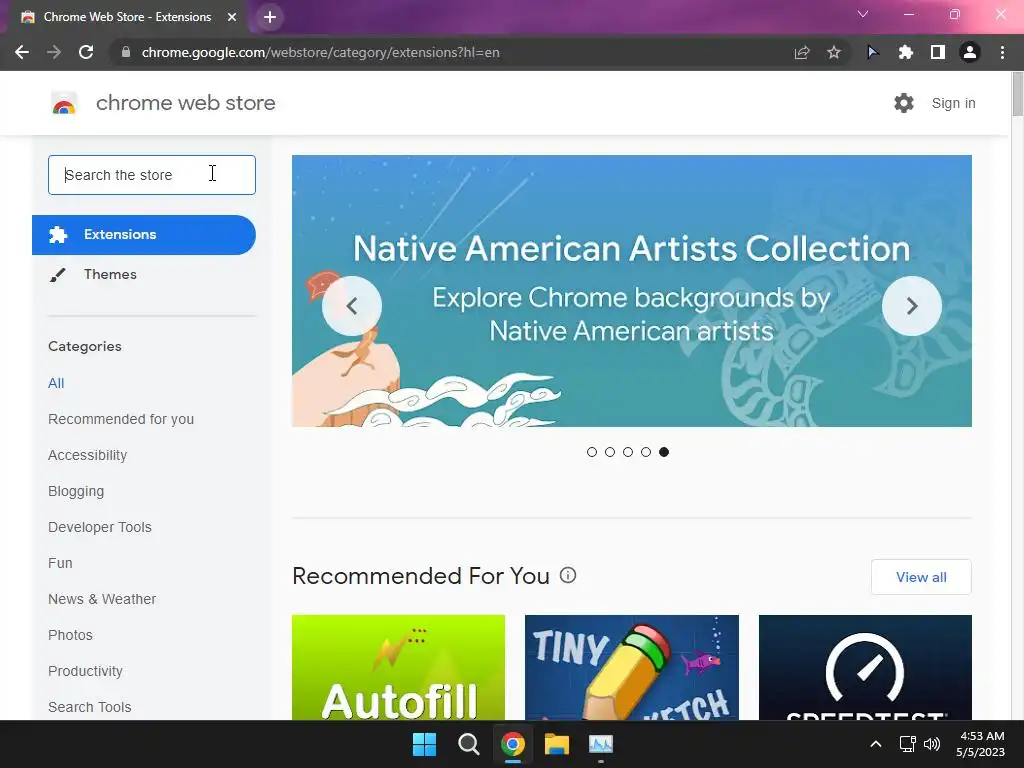This screenshot has height=768, width=1024.
Task: Open the tab search dropdown arrow
Action: 863,14
